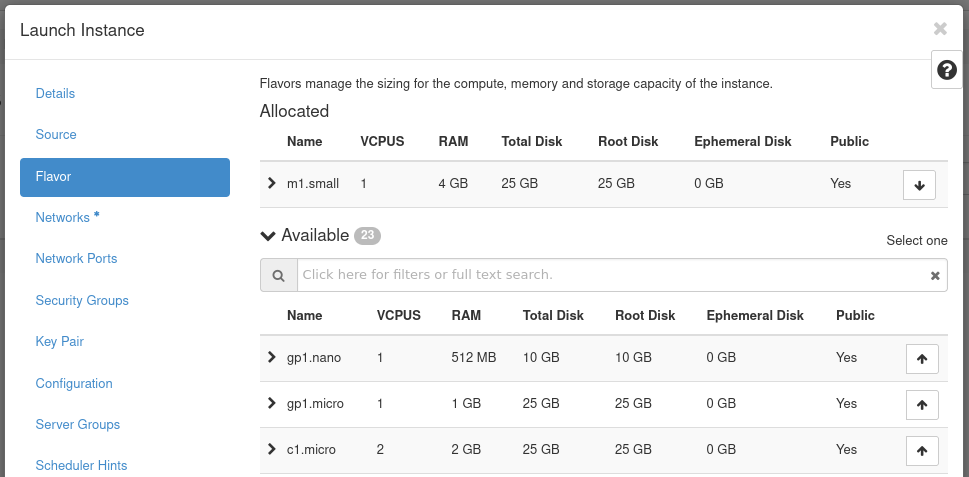
Task: Click the search magnifier icon
Action: [278, 275]
